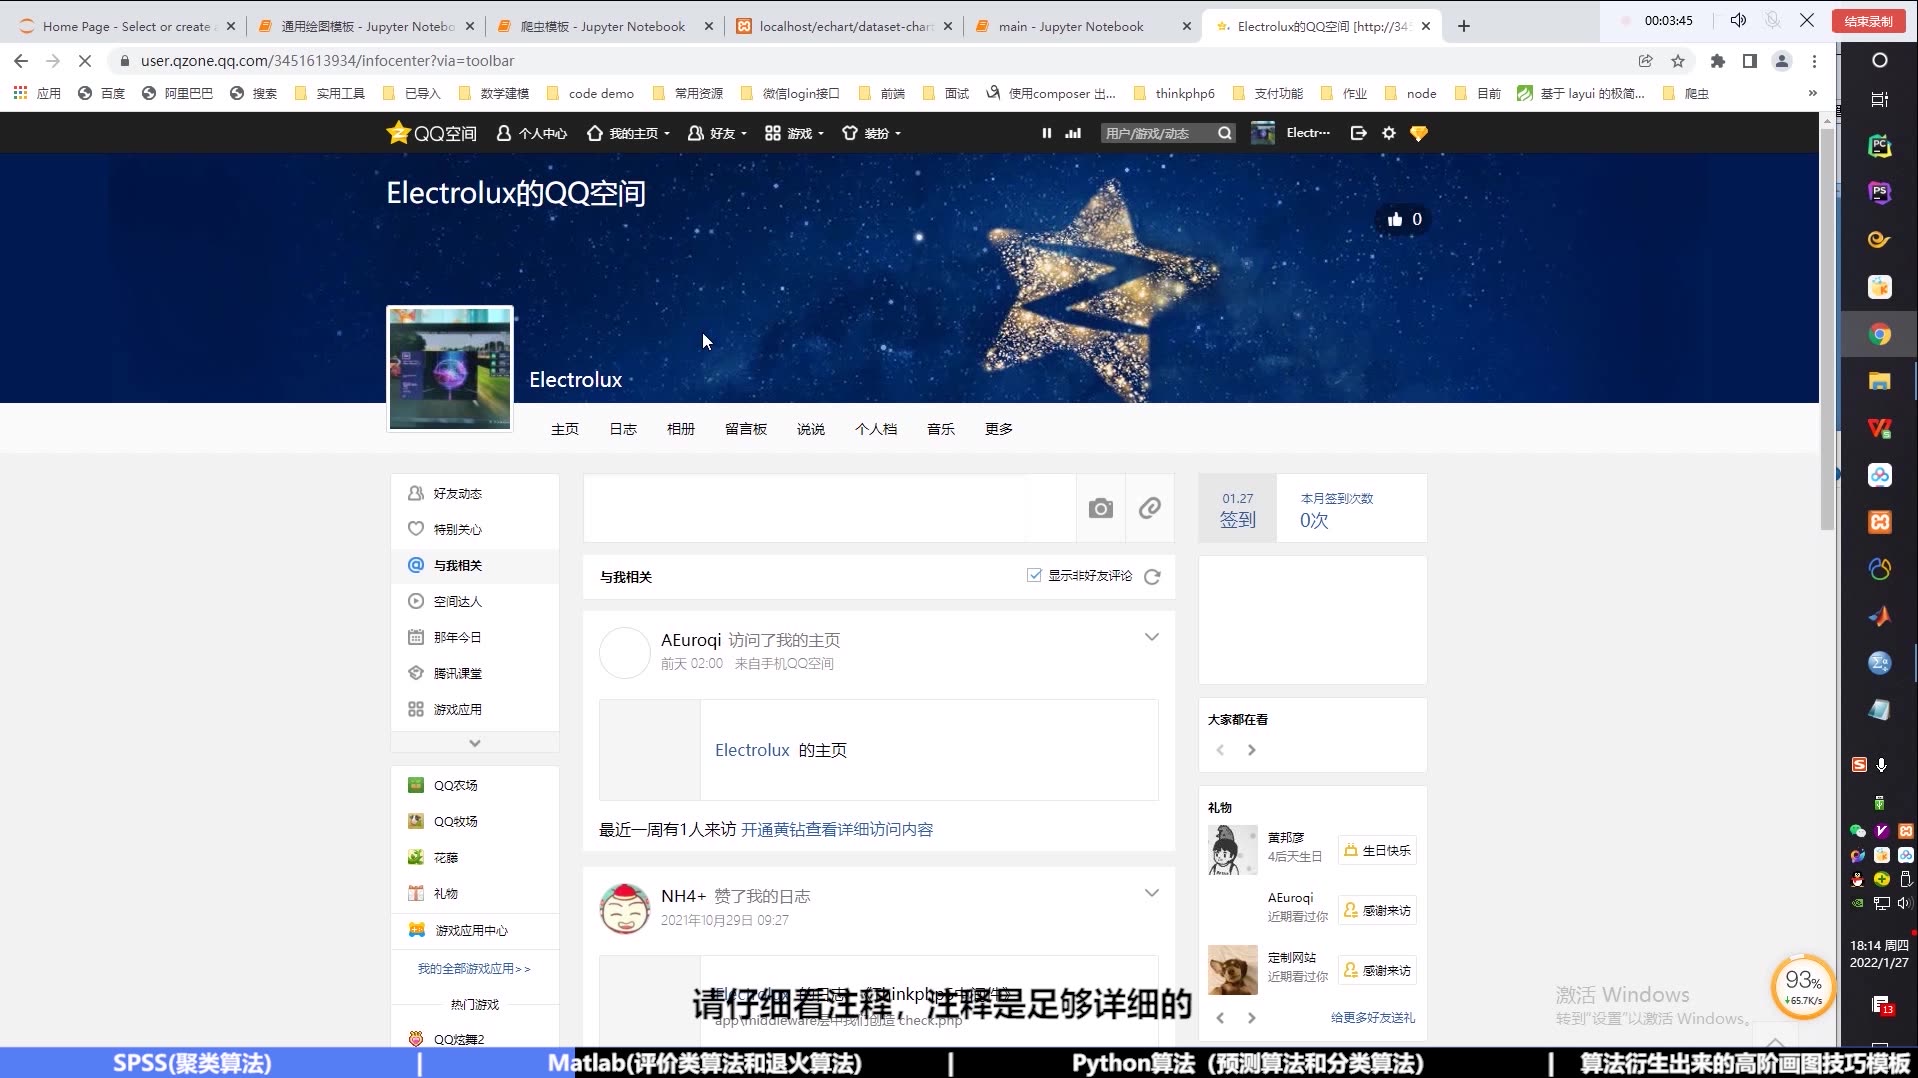1918x1078 pixels.
Task: Switch to 主页 tab
Action: (565, 429)
